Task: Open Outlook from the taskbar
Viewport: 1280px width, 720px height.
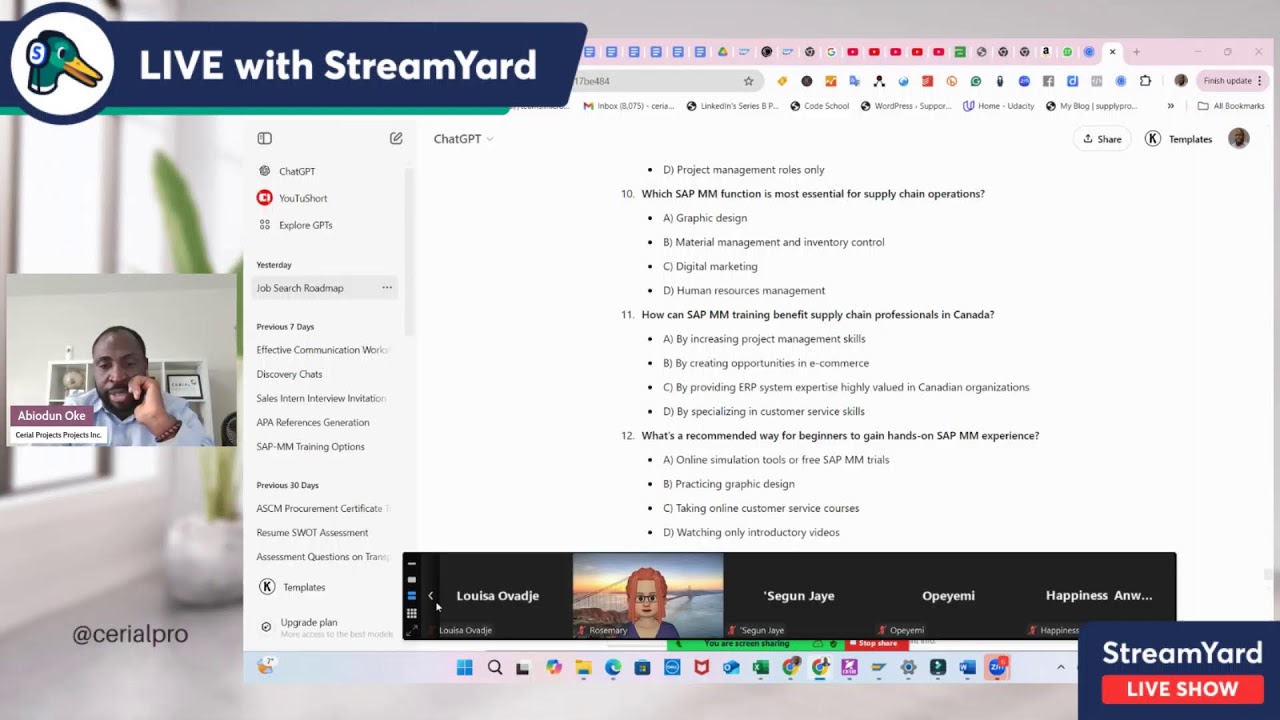Action: tap(731, 668)
